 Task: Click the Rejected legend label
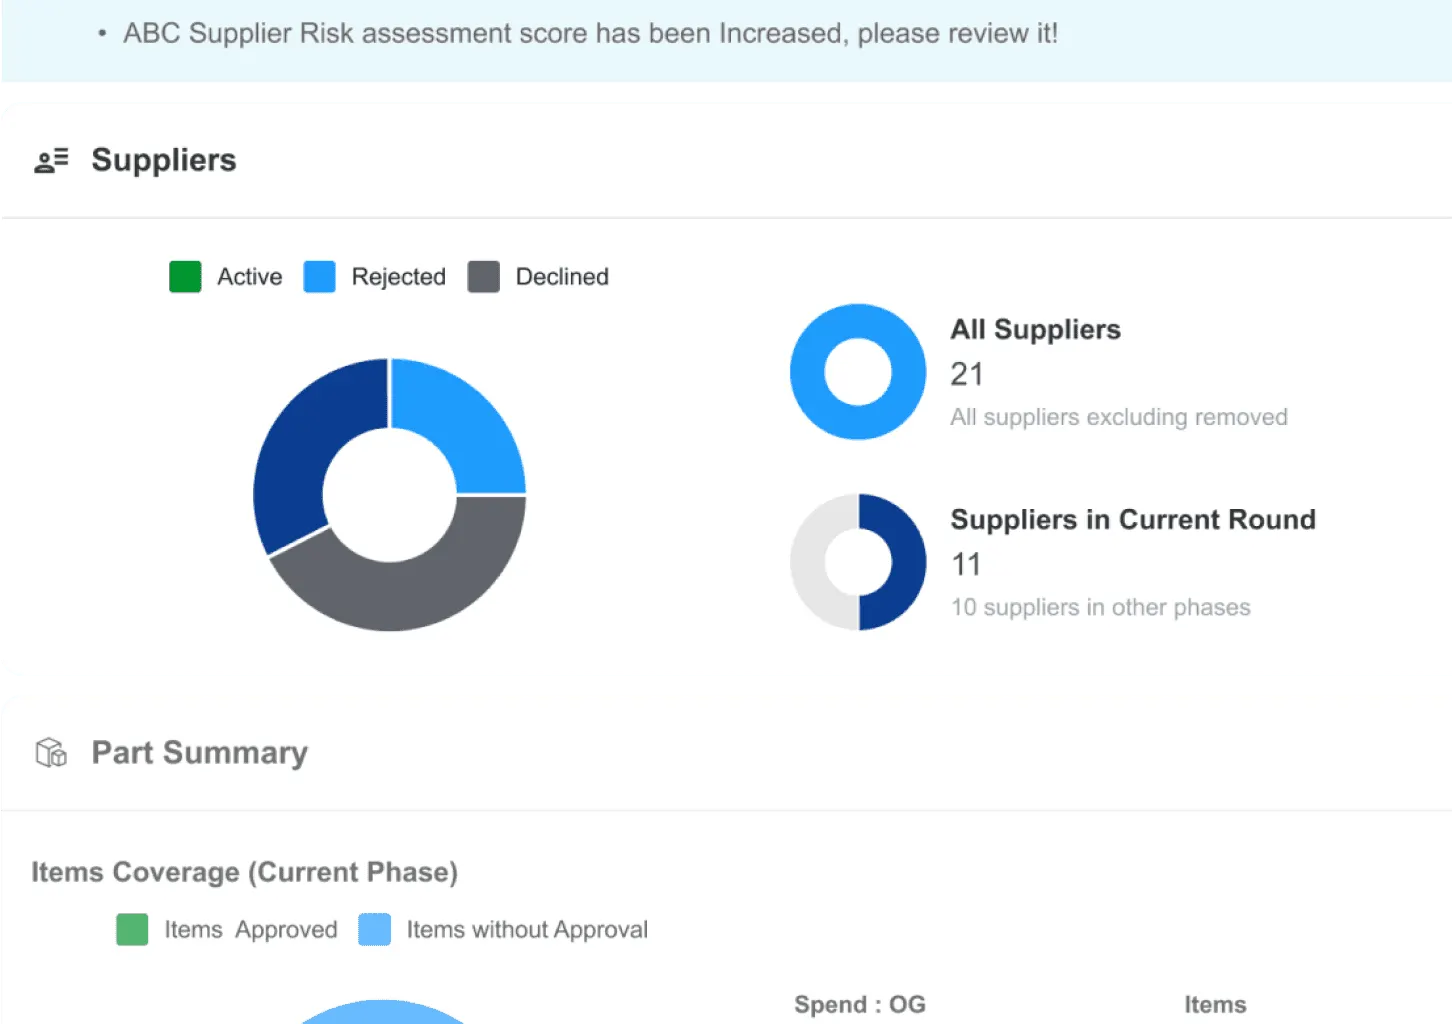(x=398, y=277)
